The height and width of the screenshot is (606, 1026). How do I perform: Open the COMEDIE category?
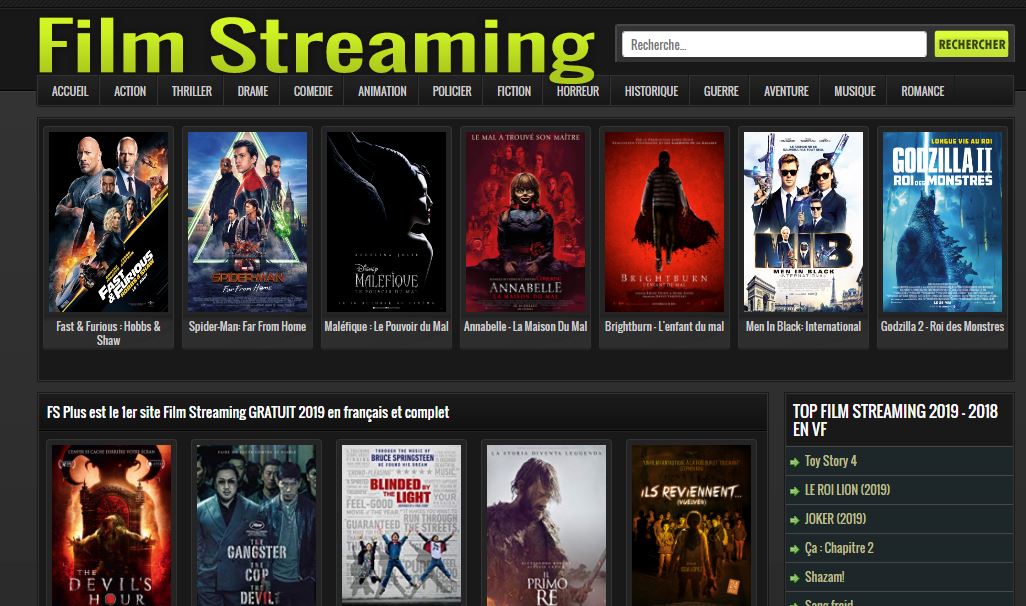313,91
